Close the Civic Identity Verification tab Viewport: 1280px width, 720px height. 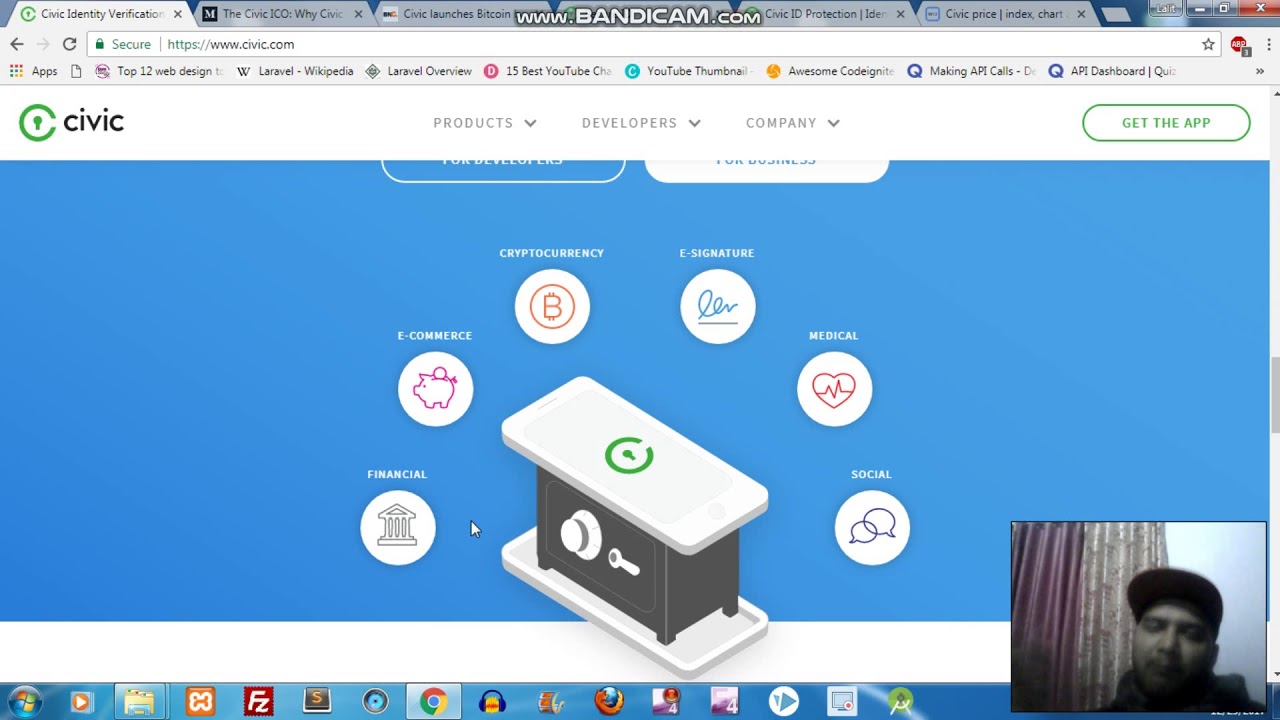pos(178,14)
